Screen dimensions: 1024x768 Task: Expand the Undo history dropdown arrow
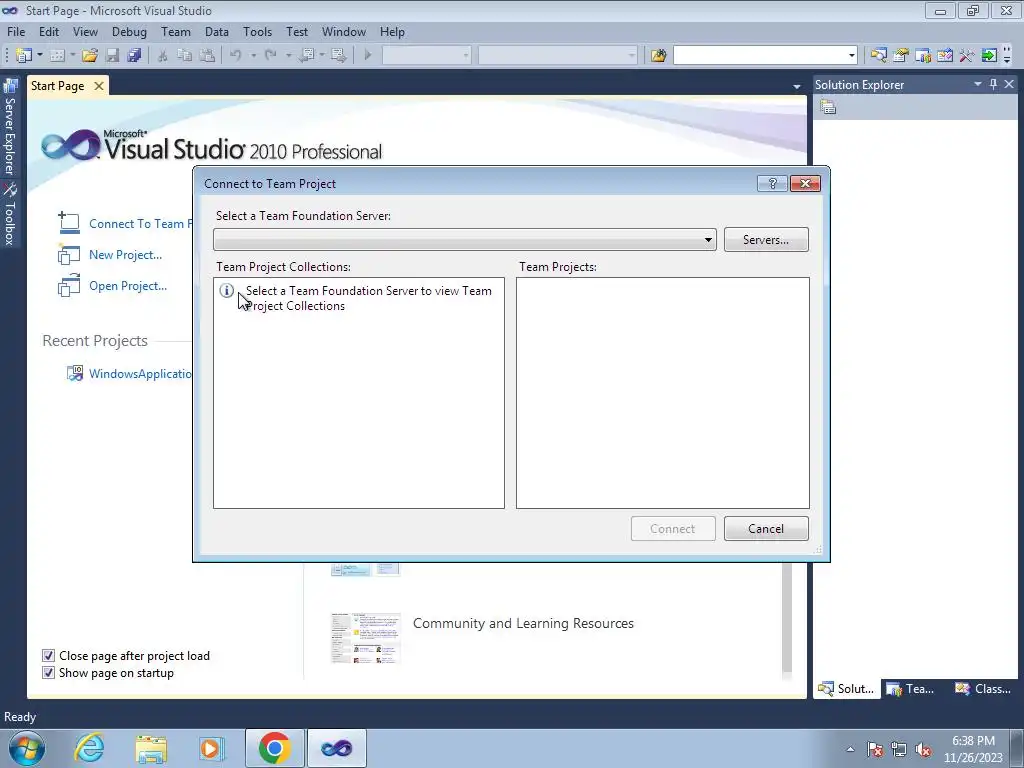(253, 56)
